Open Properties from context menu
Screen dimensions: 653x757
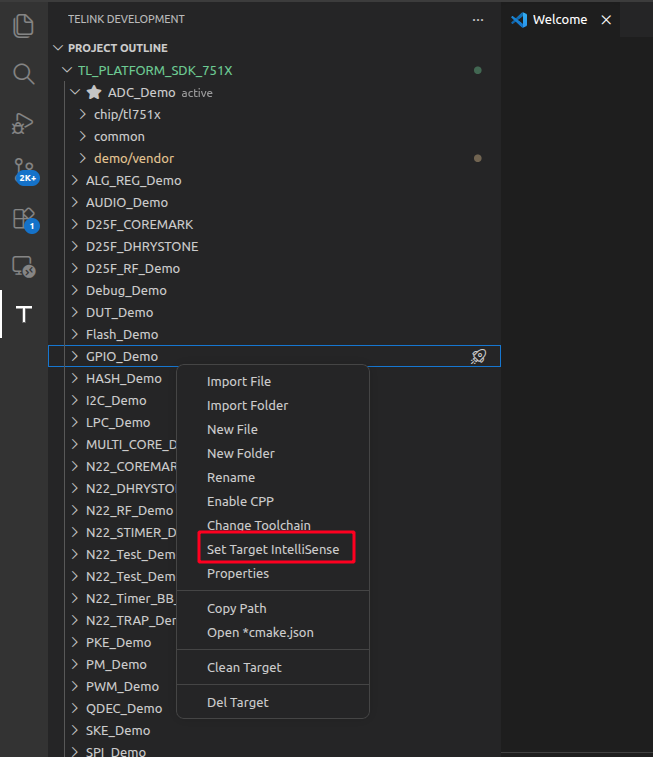(x=273, y=574)
